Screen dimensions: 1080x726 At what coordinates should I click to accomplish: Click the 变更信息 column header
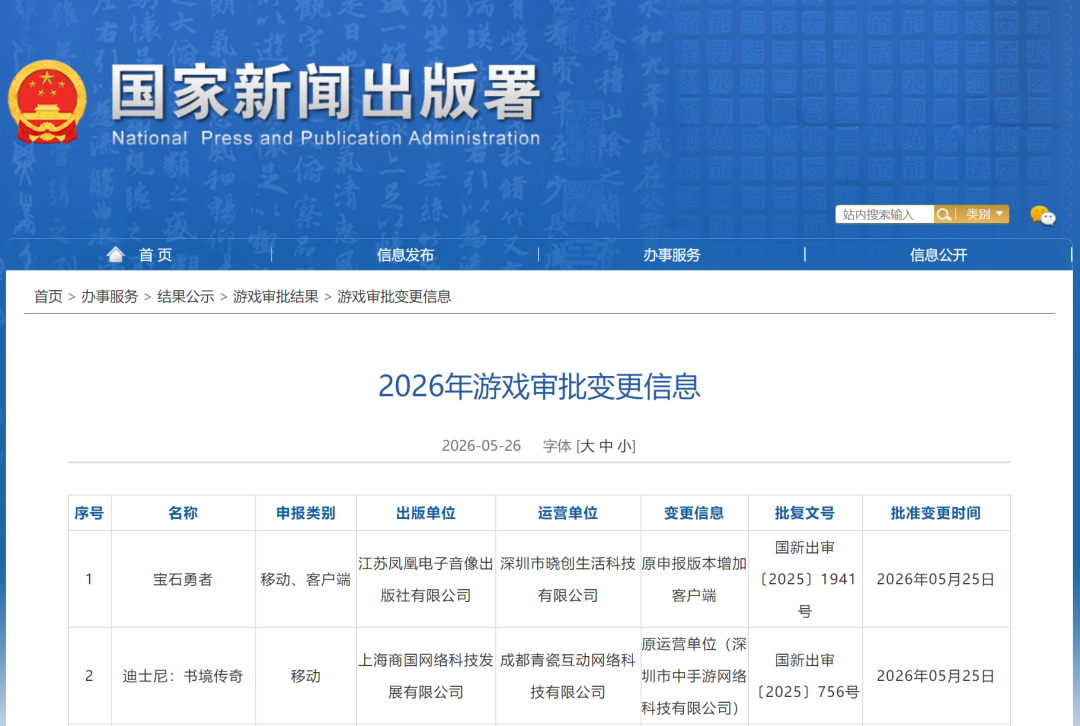coord(694,513)
